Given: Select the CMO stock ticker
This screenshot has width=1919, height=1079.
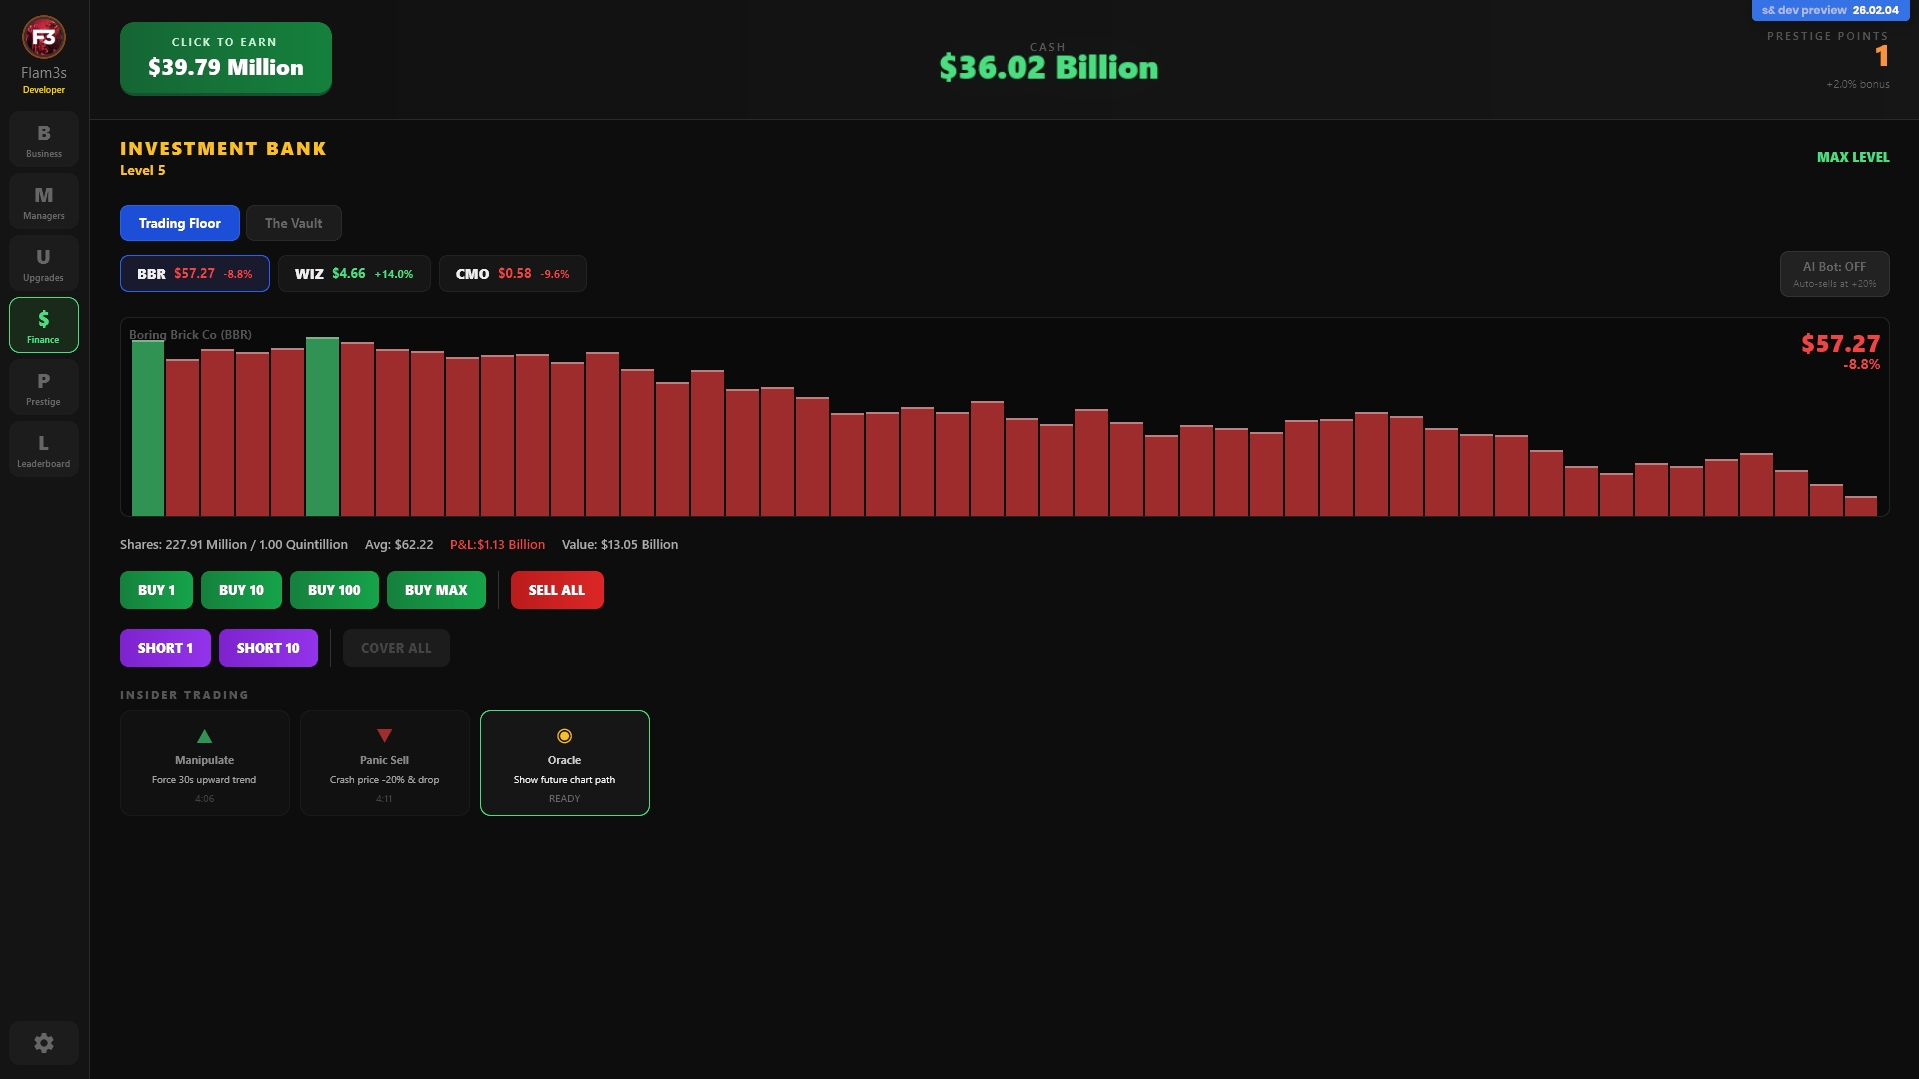Looking at the screenshot, I should [512, 274].
